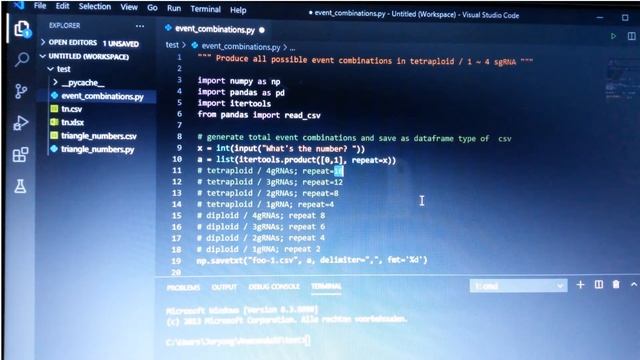Click the int(input("What's the number?")) line
640x360 pixels.
(281, 149)
